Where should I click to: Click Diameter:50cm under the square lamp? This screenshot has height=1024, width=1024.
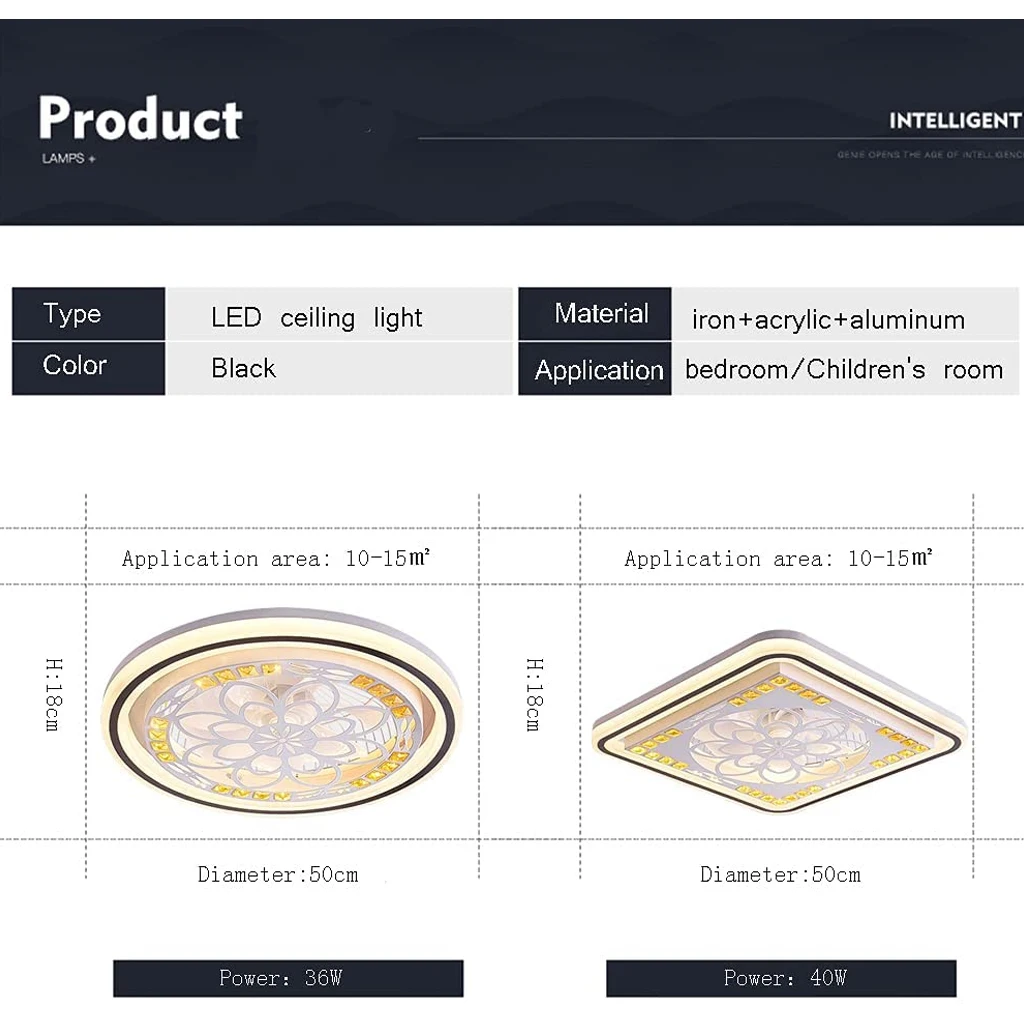tap(780, 874)
